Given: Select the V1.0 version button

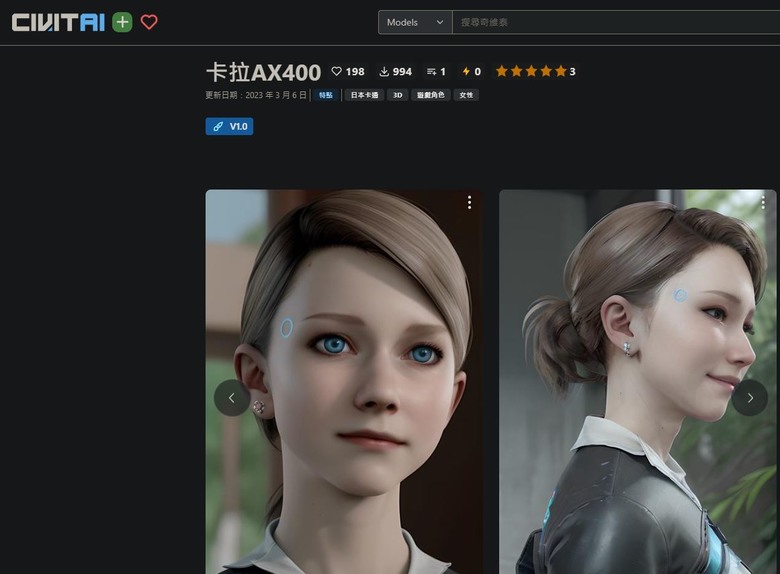Looking at the screenshot, I should [229, 126].
